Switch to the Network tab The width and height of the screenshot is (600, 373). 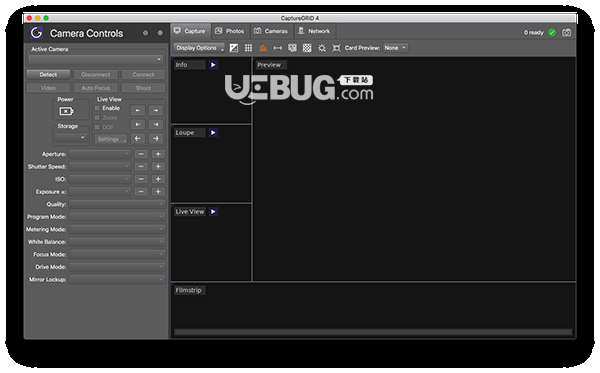pyautogui.click(x=314, y=31)
